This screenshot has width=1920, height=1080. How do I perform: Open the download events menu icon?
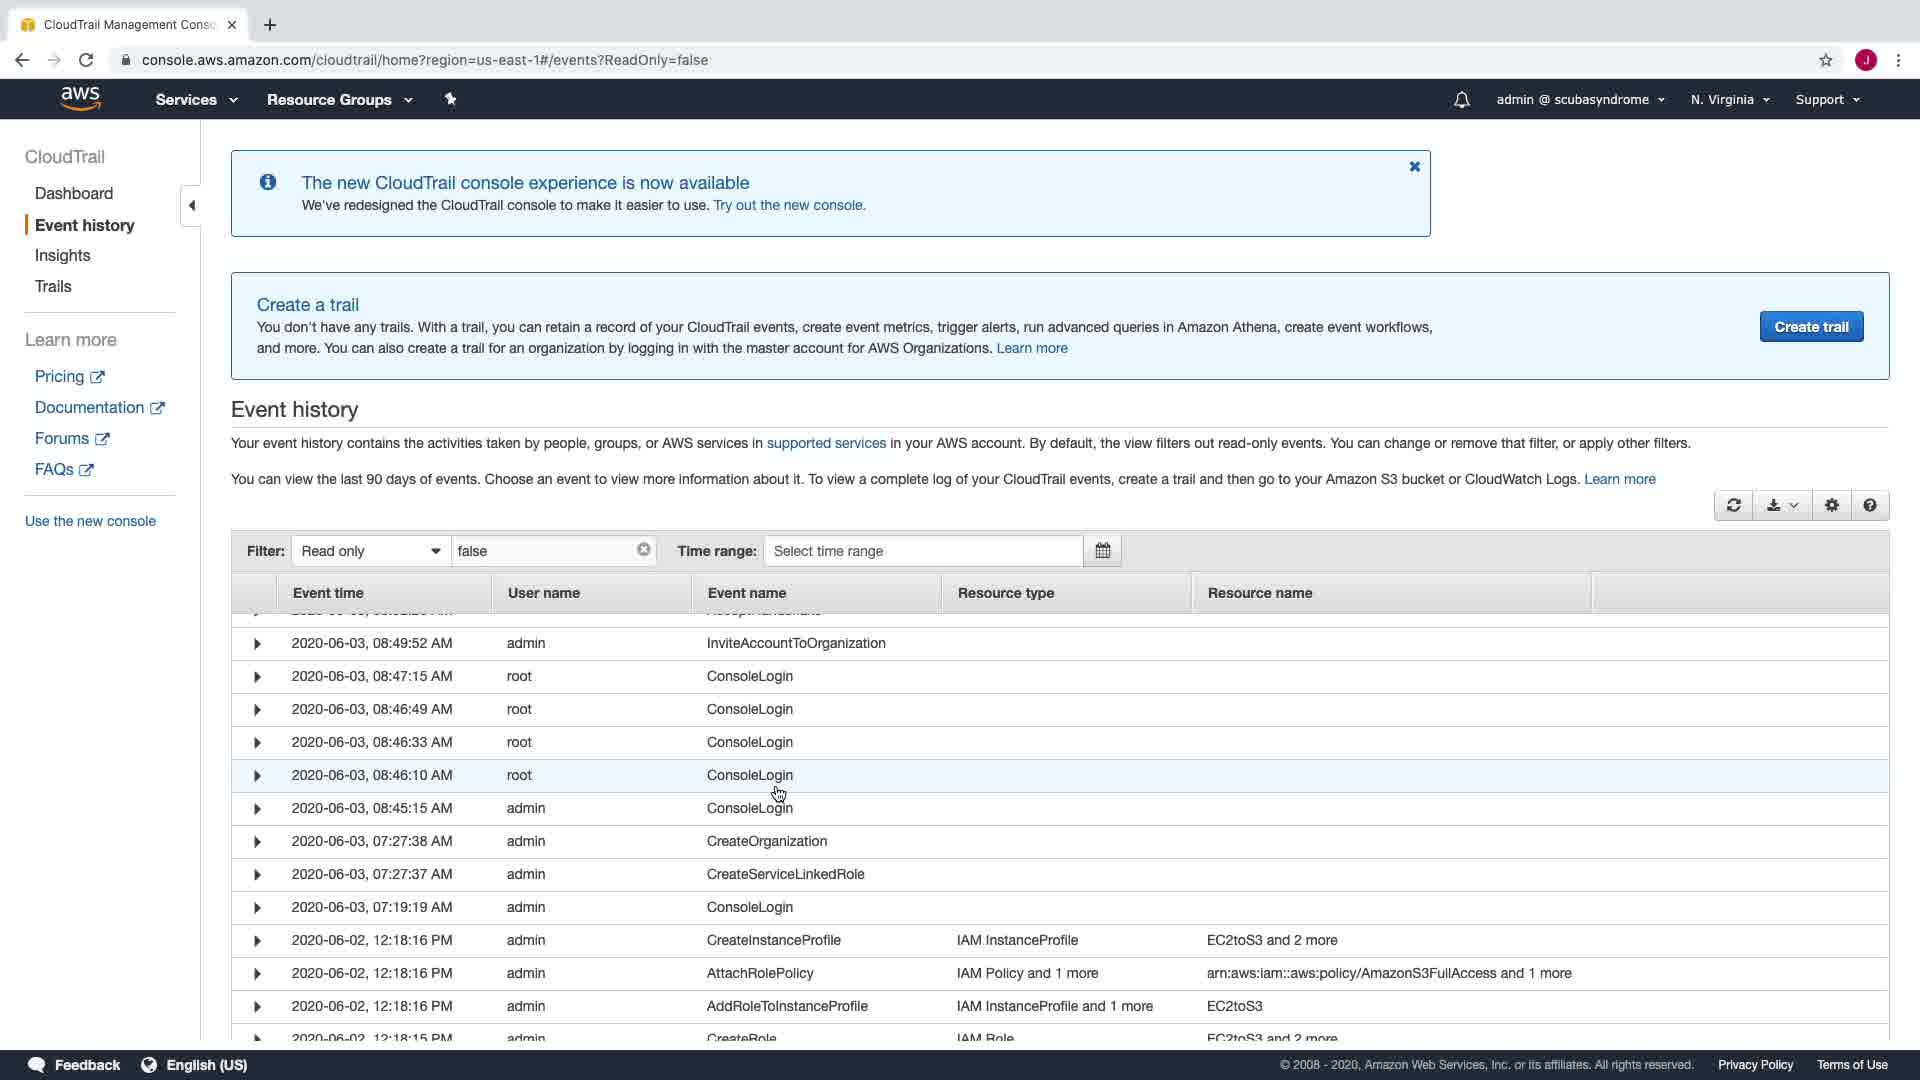tap(1781, 506)
